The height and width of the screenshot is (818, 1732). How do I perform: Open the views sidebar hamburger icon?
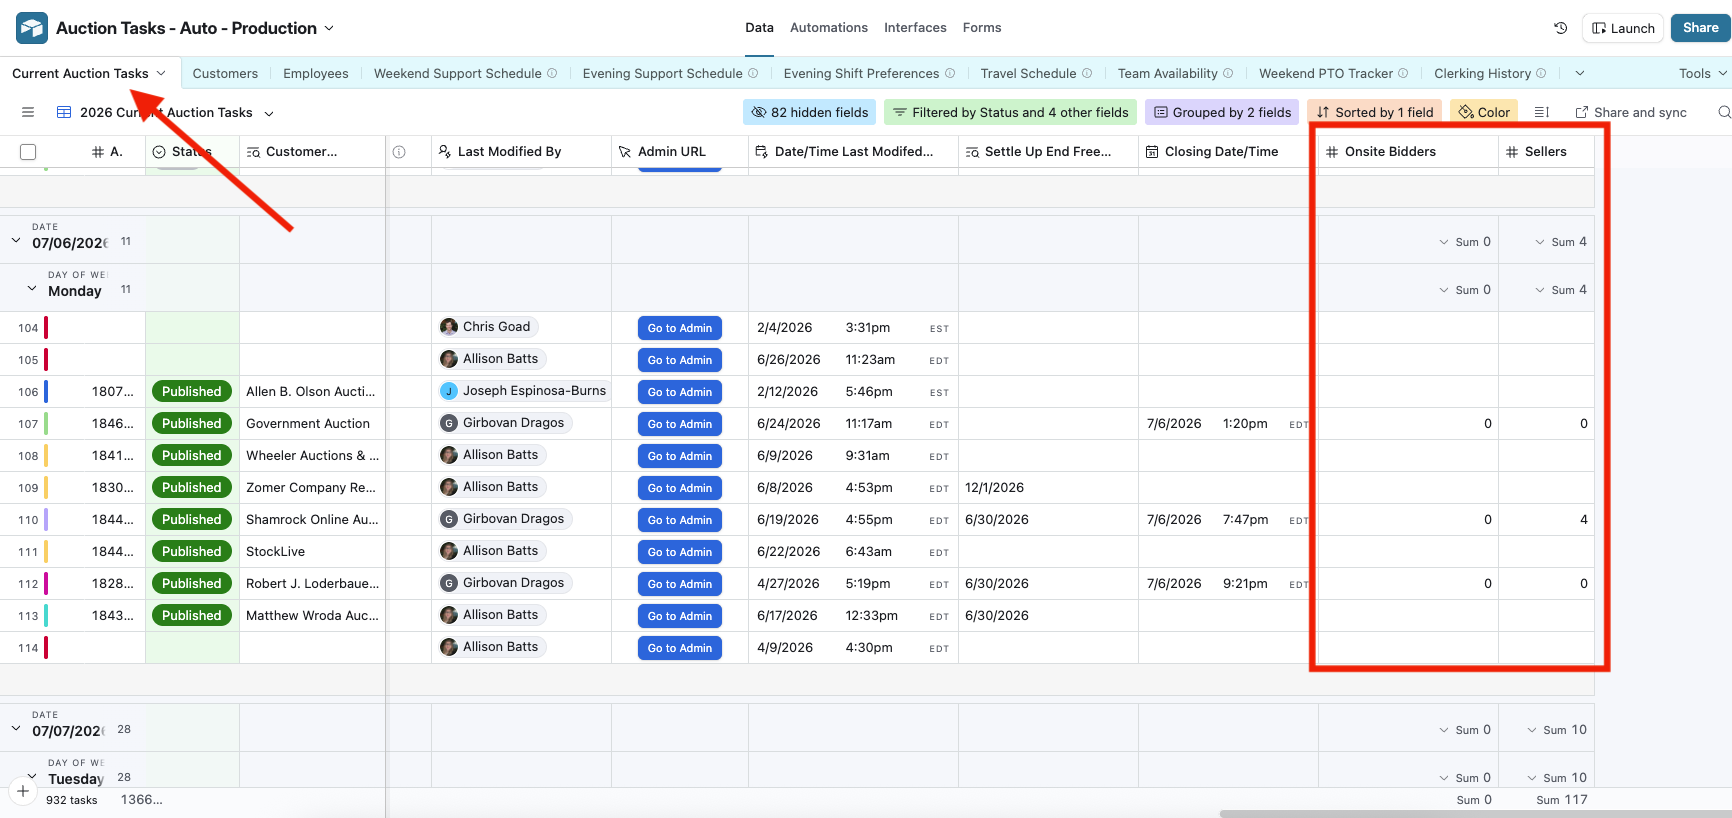point(28,112)
